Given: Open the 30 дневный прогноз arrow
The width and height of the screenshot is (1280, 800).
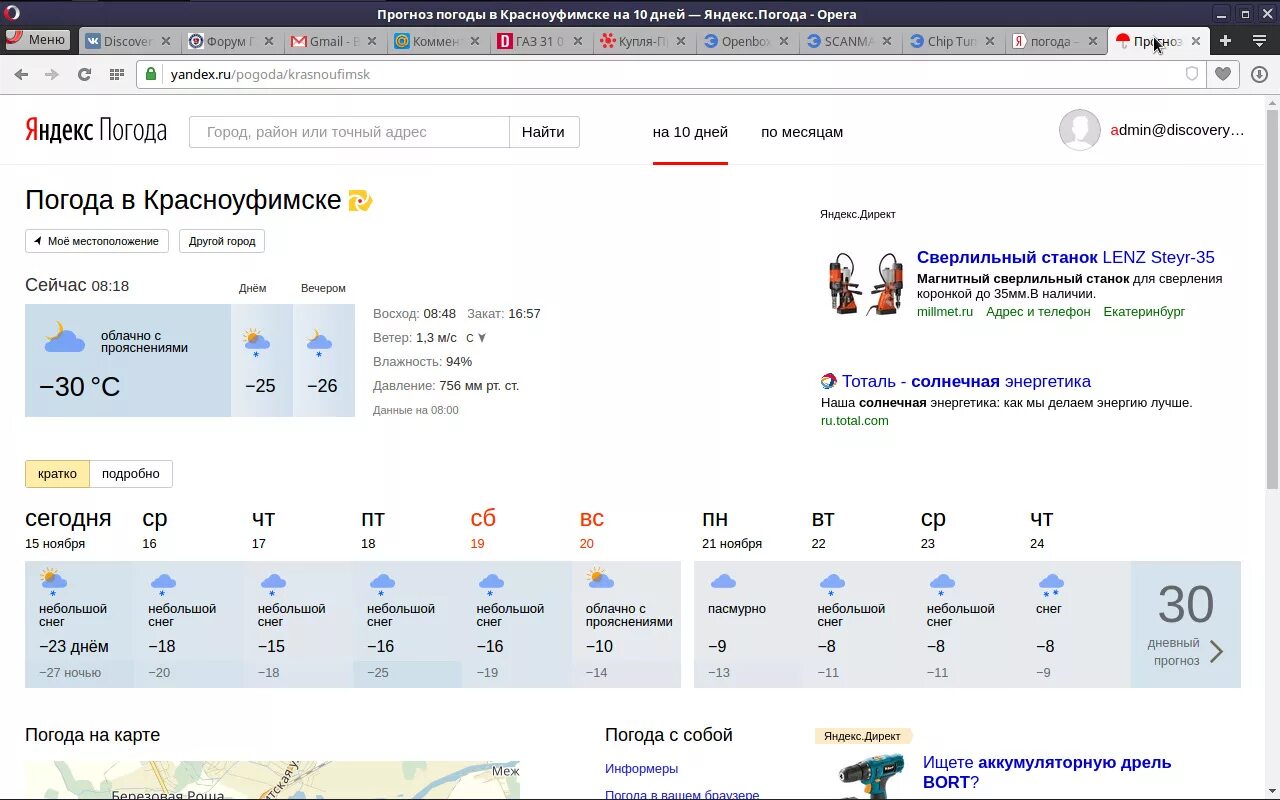Looking at the screenshot, I should (x=1216, y=652).
